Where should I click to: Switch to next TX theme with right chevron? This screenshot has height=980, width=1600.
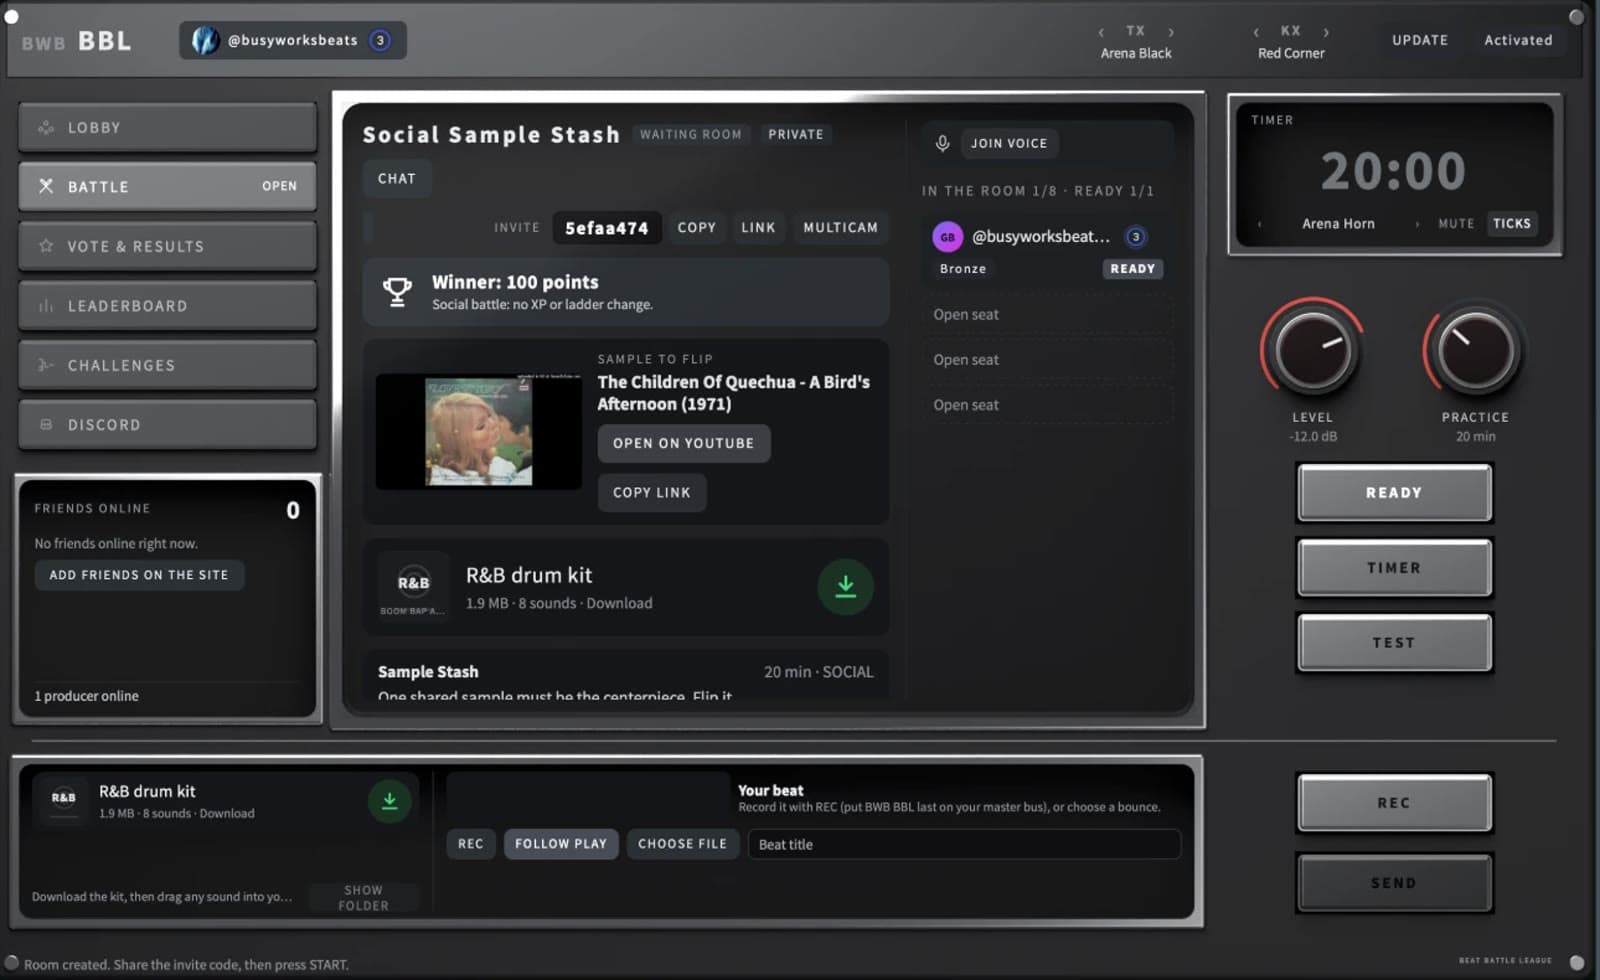(1171, 32)
